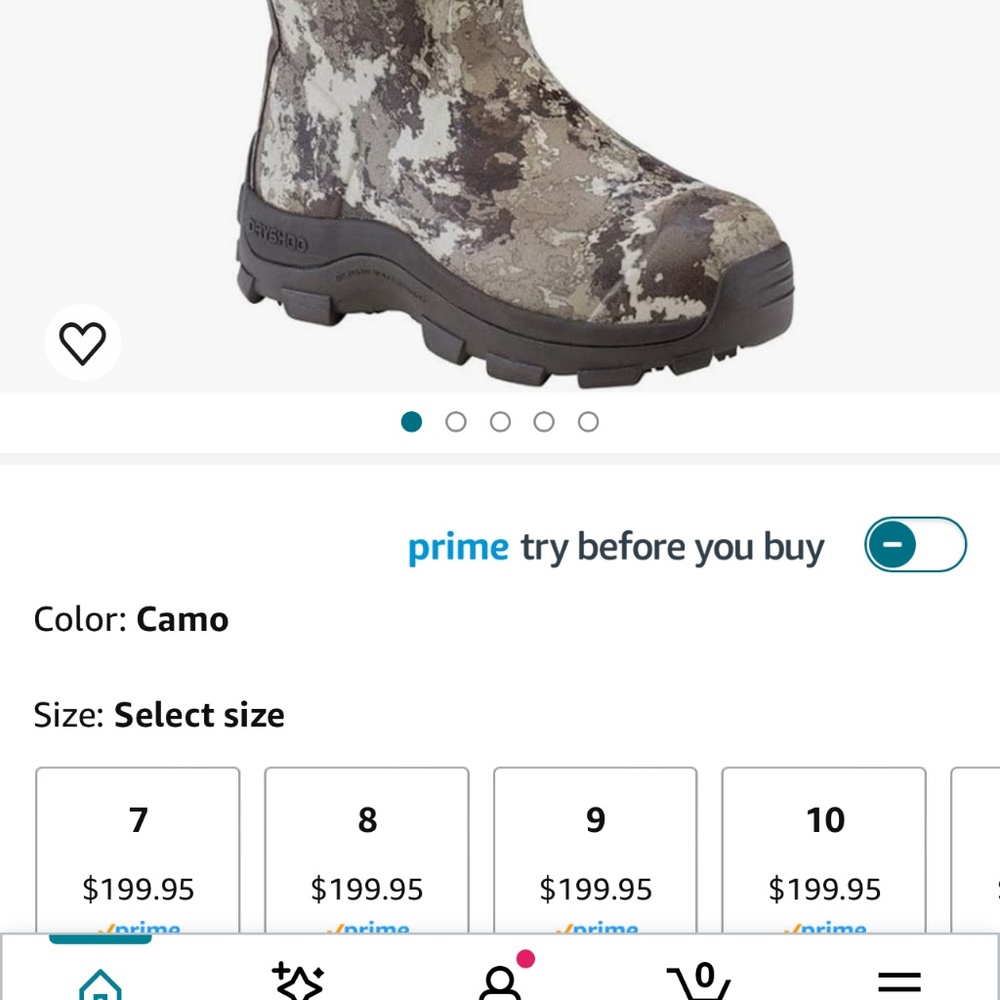The height and width of the screenshot is (1000, 1000).
Task: Disable the prime try before you buy toggle
Action: pos(915,544)
